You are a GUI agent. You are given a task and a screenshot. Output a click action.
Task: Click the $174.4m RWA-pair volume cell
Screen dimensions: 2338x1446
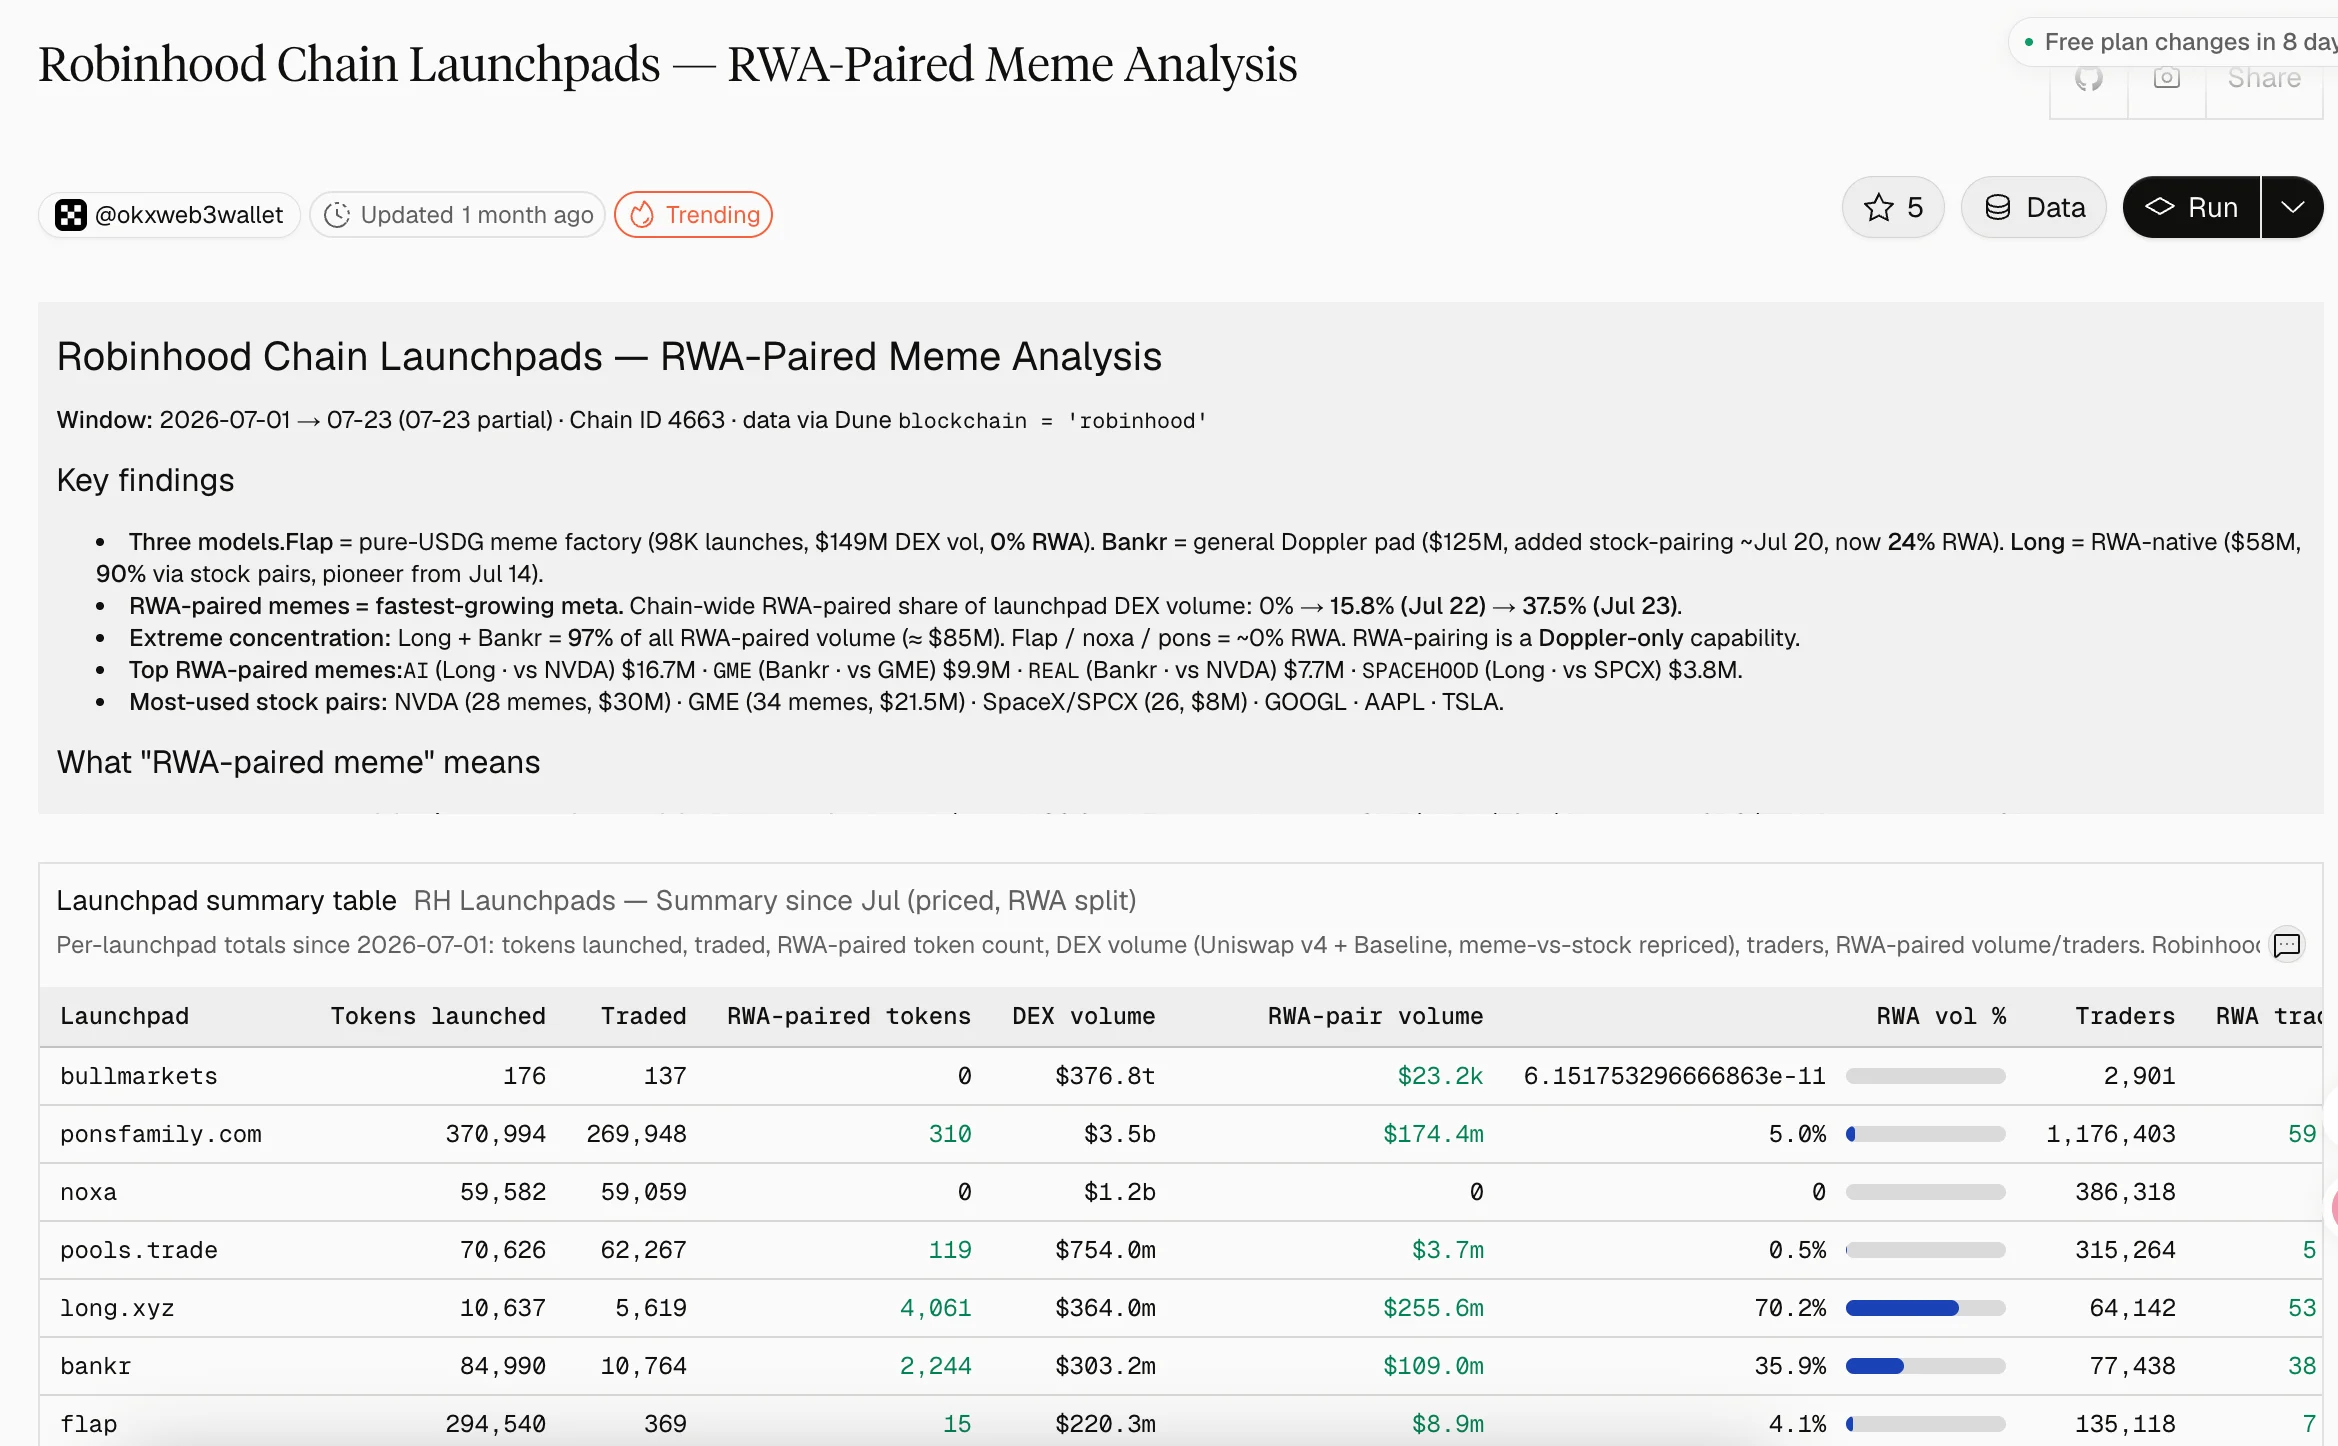(1433, 1134)
